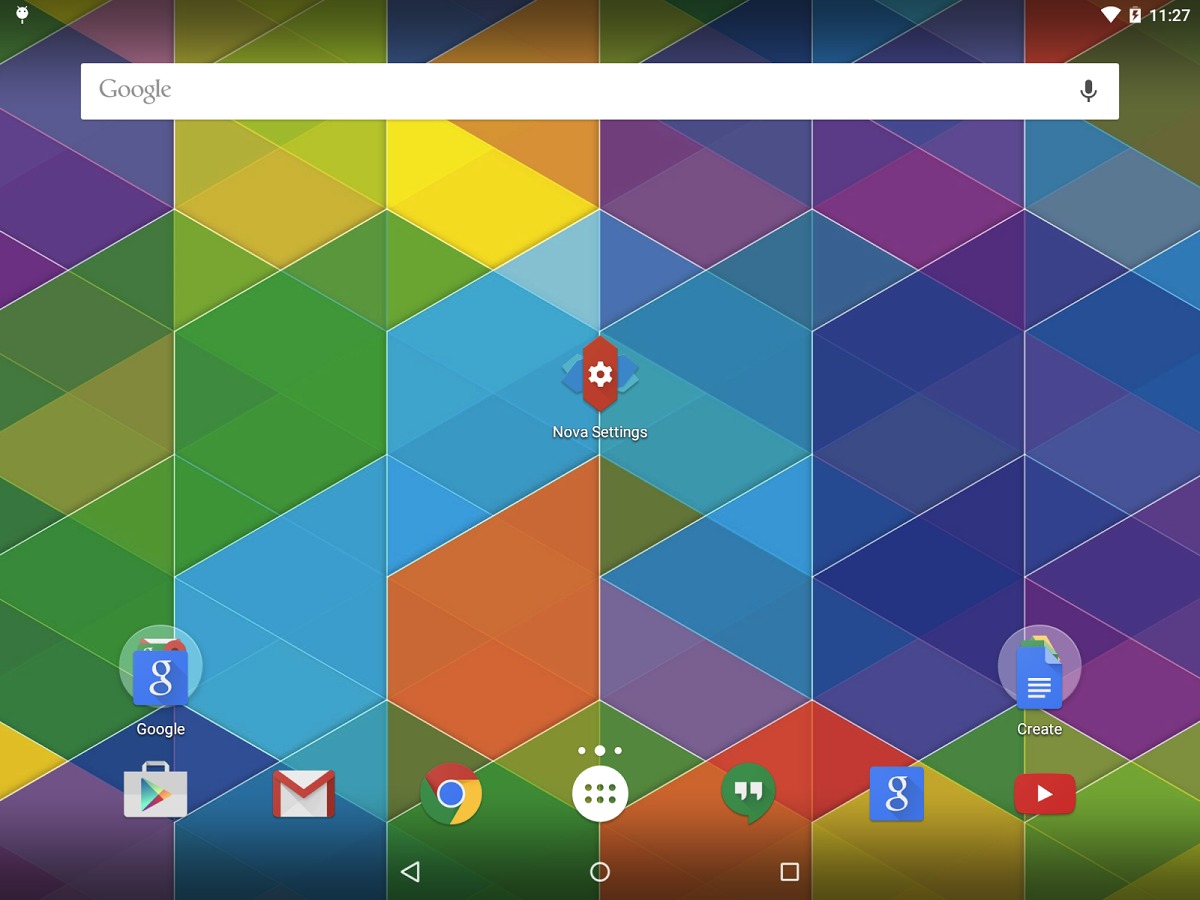Tap the "Nova Settings" label text
This screenshot has width=1200, height=900.
click(x=600, y=432)
